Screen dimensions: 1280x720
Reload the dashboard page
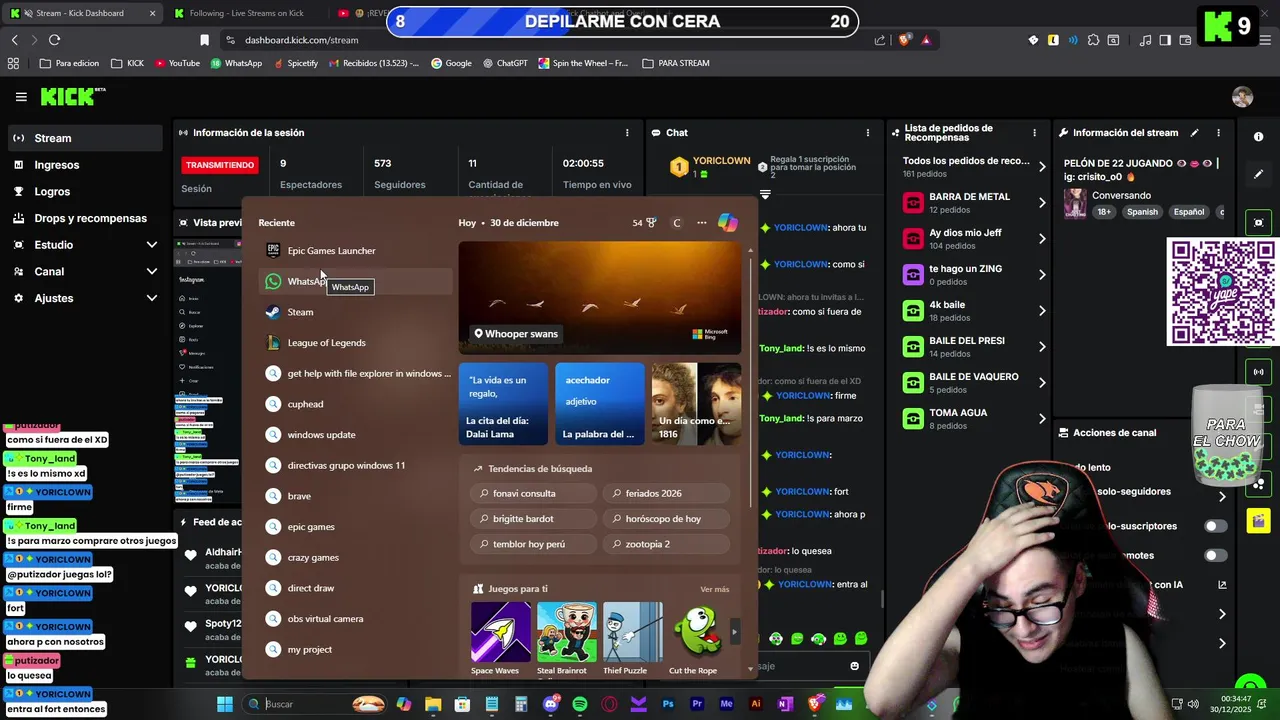pos(54,40)
